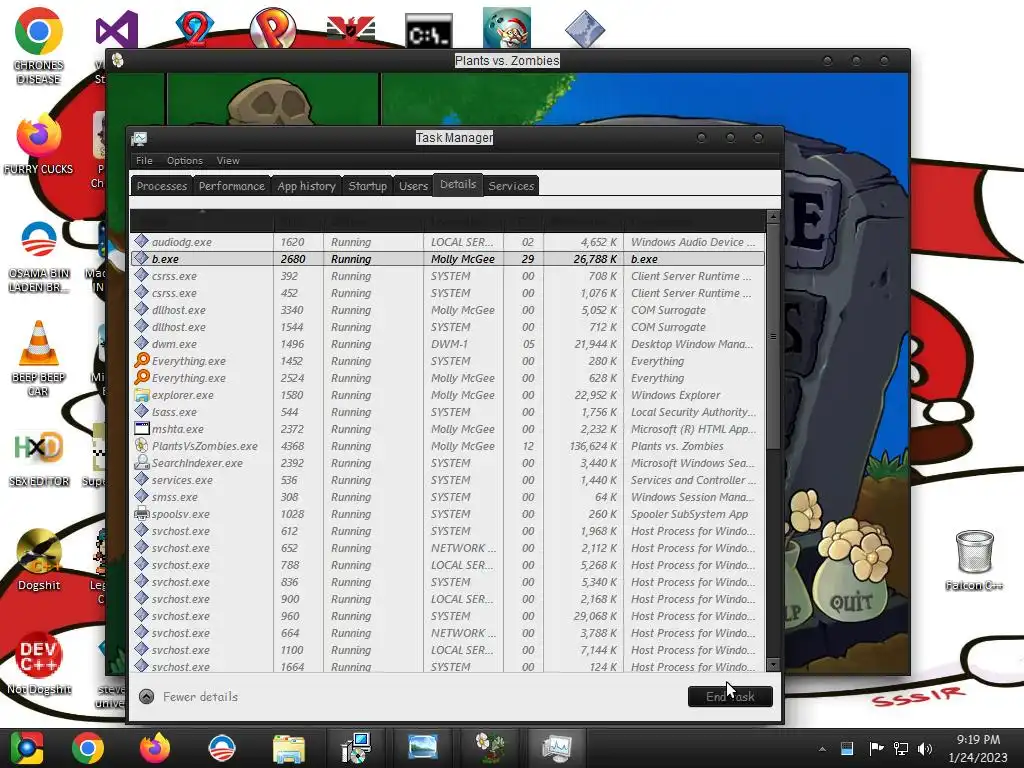Select svchost.exe with PID 612

(447, 531)
